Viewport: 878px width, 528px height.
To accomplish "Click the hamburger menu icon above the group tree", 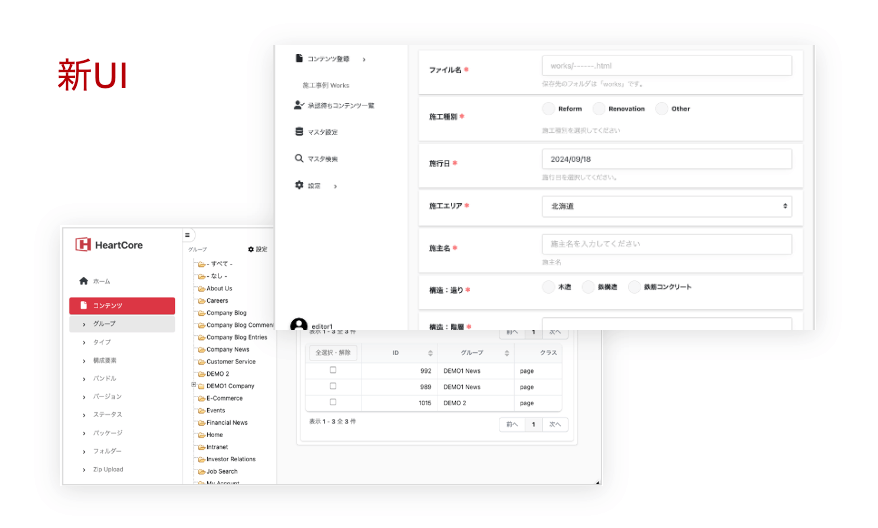I will [187, 235].
